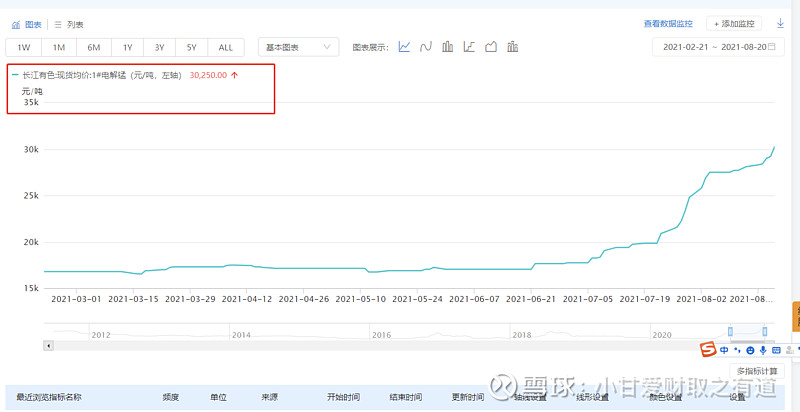Select the ALL time range
This screenshot has height=412, width=800.
click(x=226, y=47)
